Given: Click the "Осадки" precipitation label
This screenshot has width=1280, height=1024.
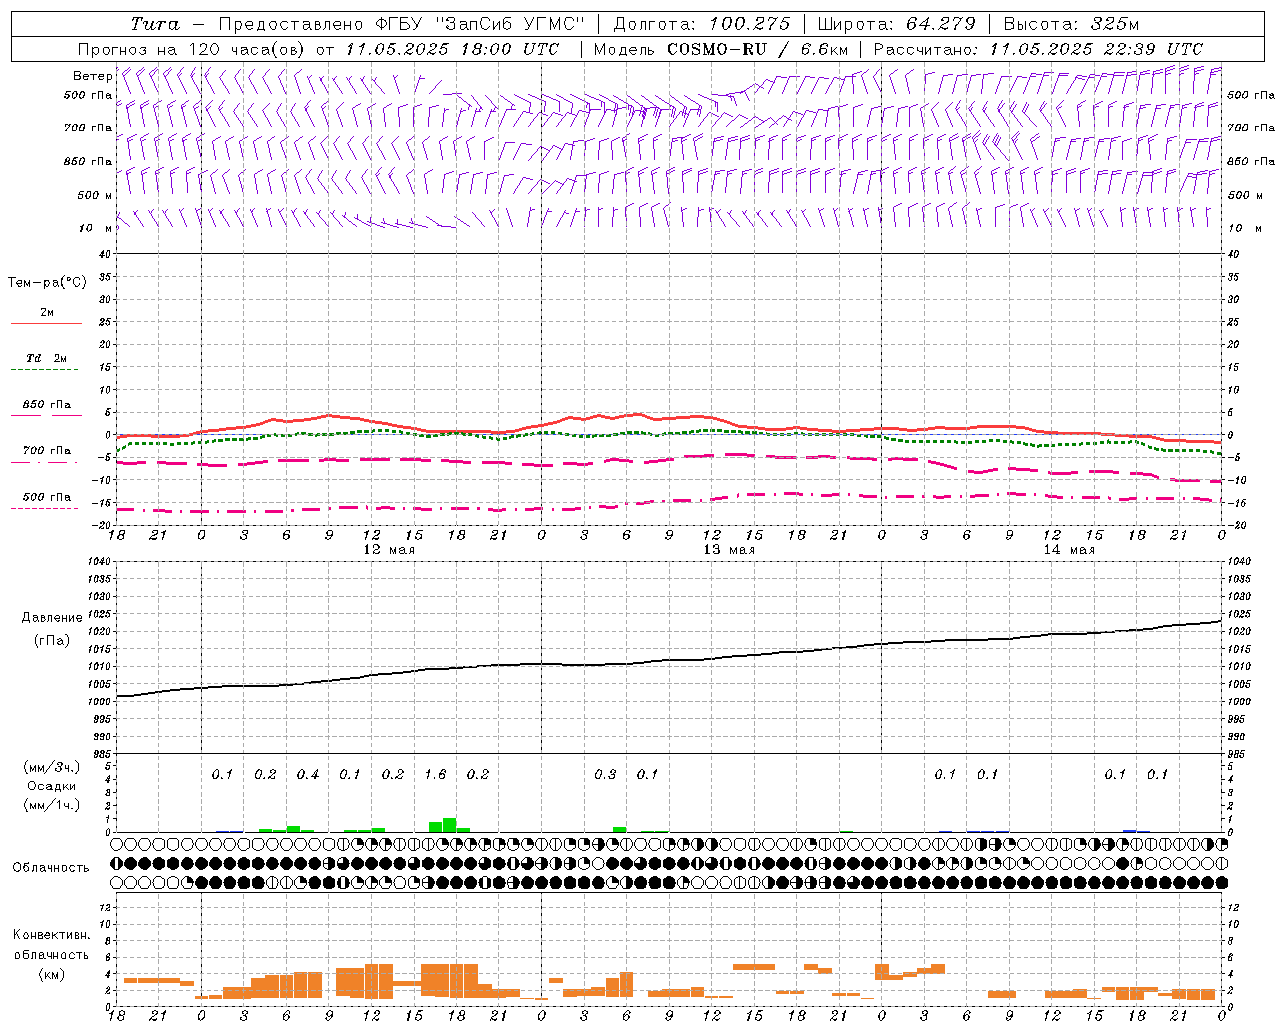Looking at the screenshot, I should (51, 786).
